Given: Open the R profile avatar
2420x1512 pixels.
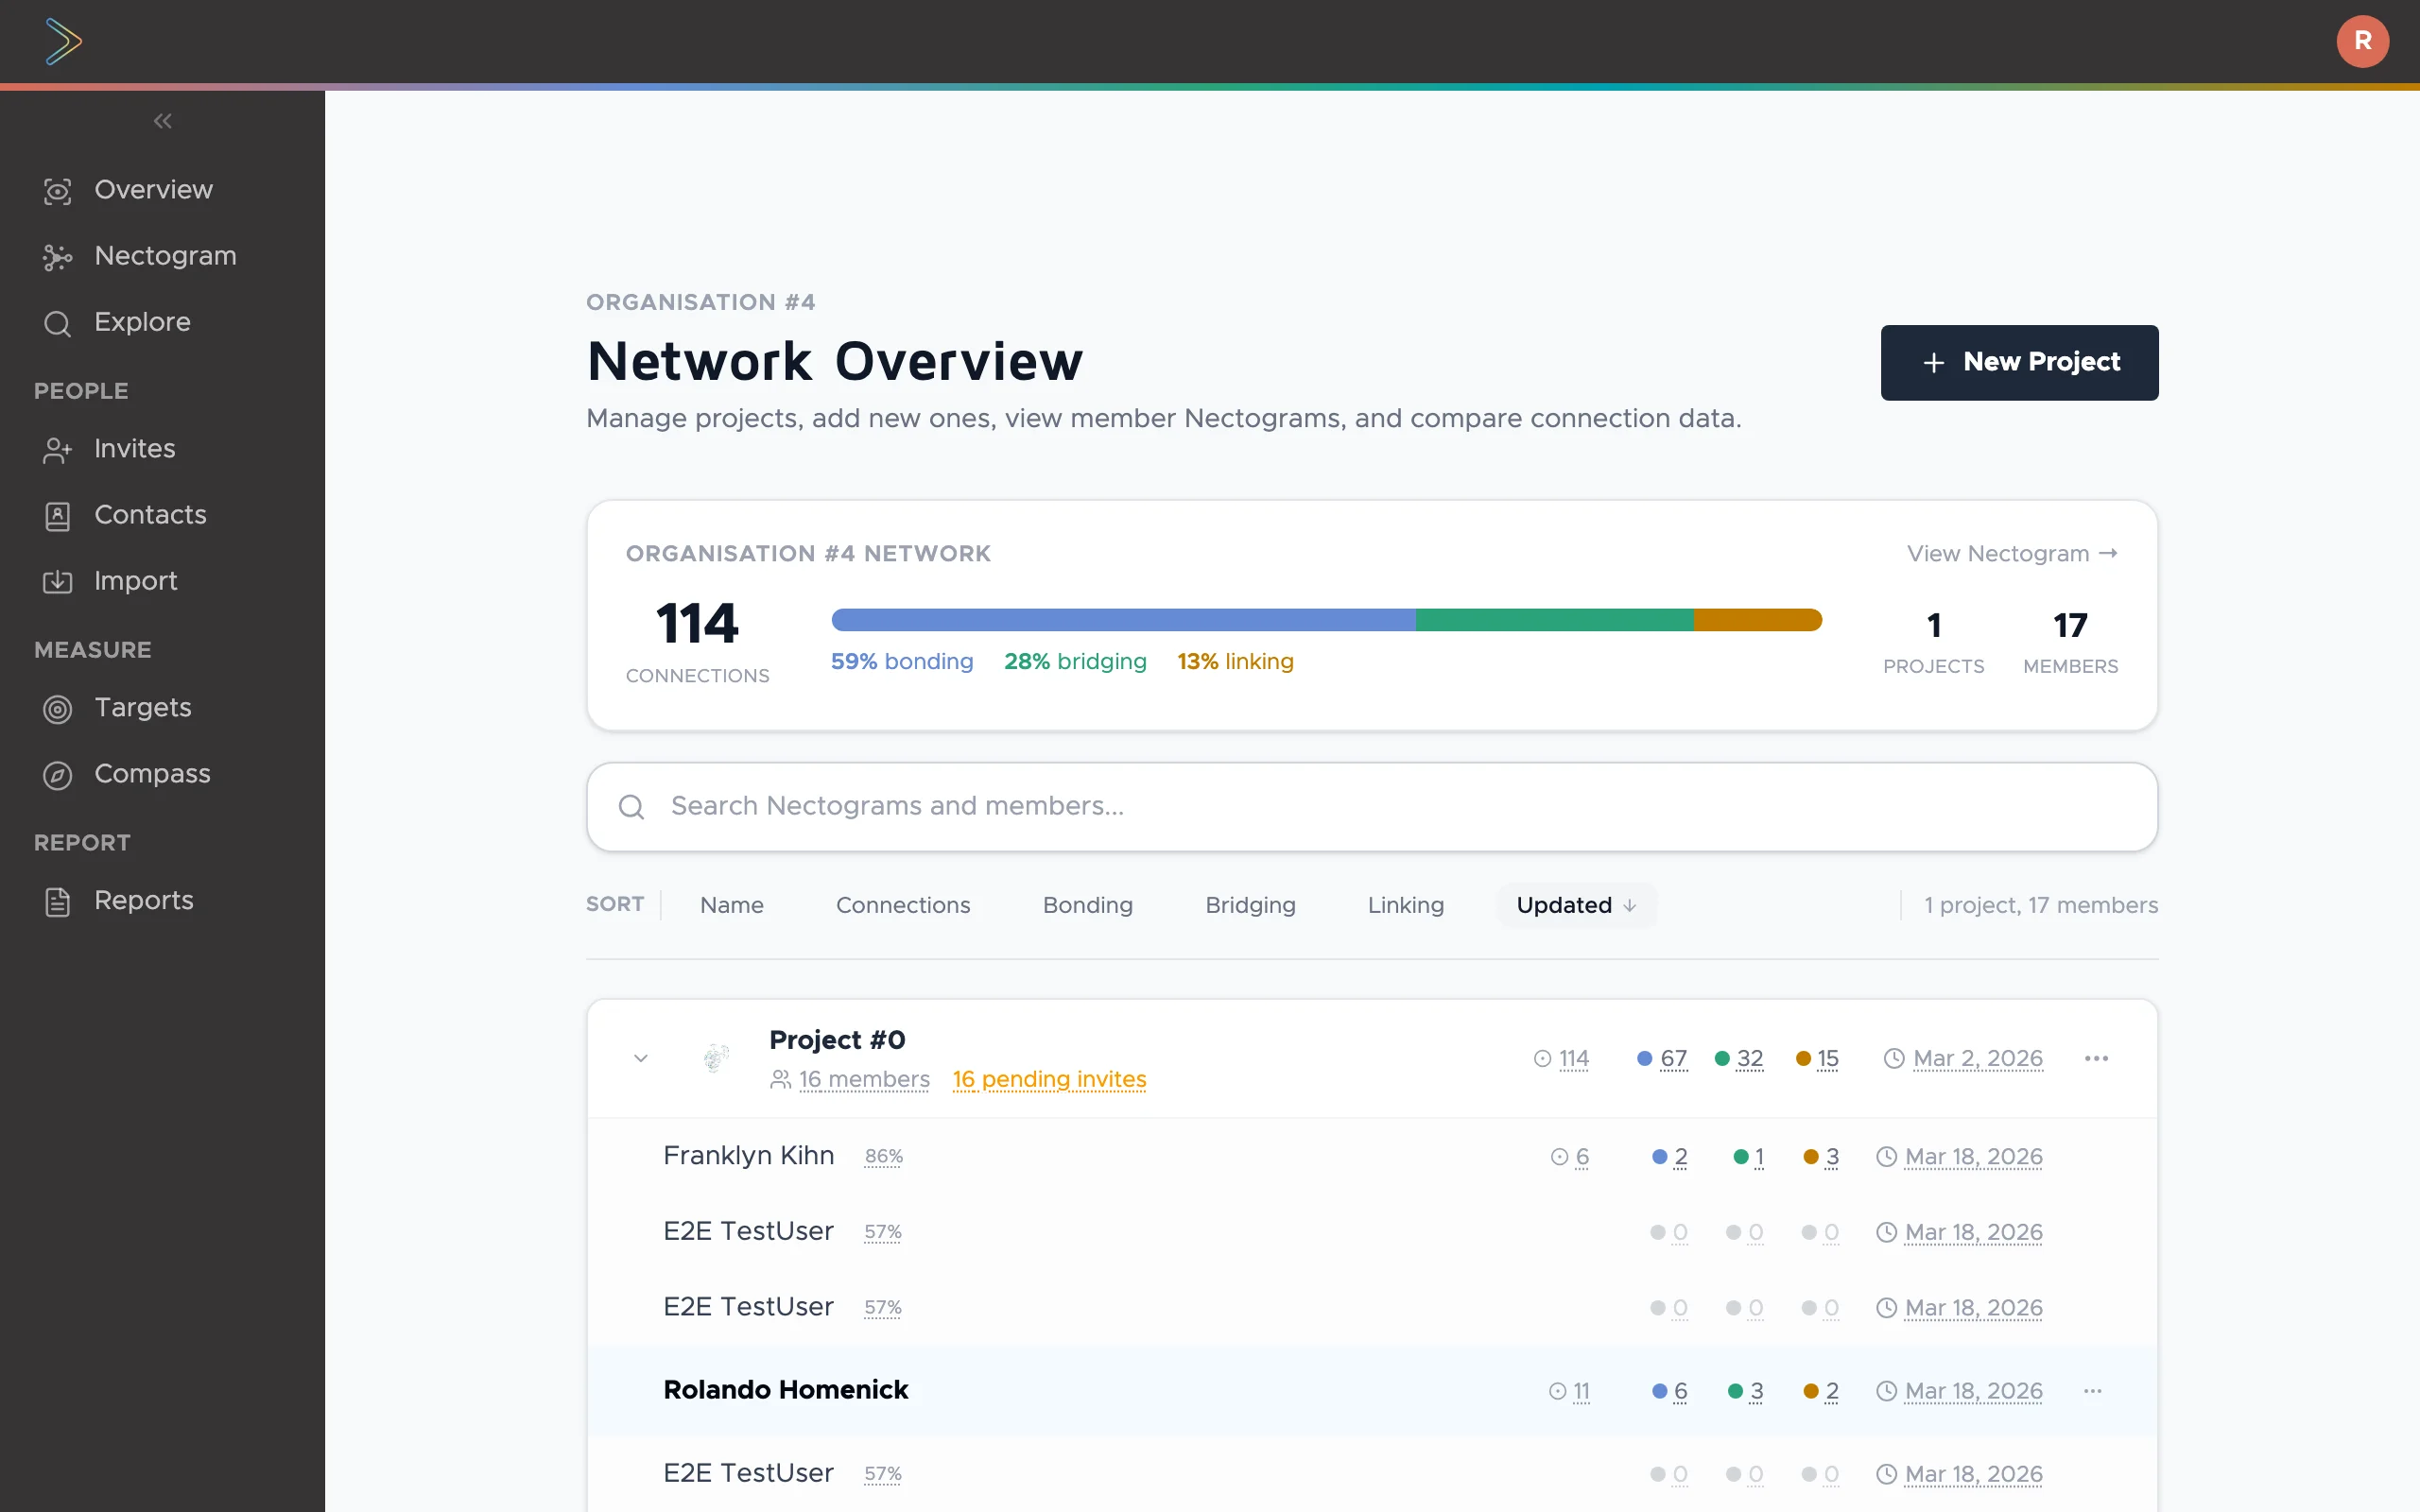Looking at the screenshot, I should (2362, 41).
